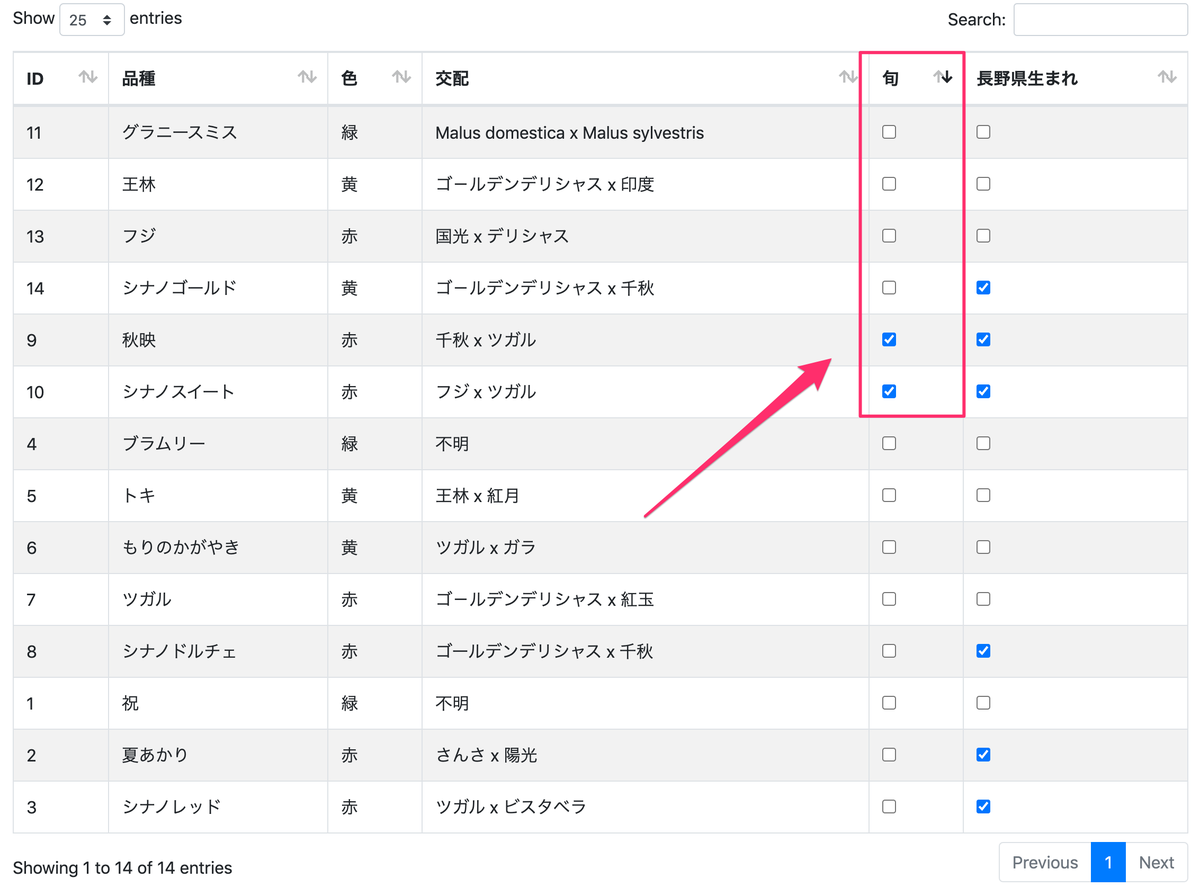Check the 旬 checkbox for フジ
Image resolution: width=1200 pixels, height=896 pixels.
tap(888, 235)
